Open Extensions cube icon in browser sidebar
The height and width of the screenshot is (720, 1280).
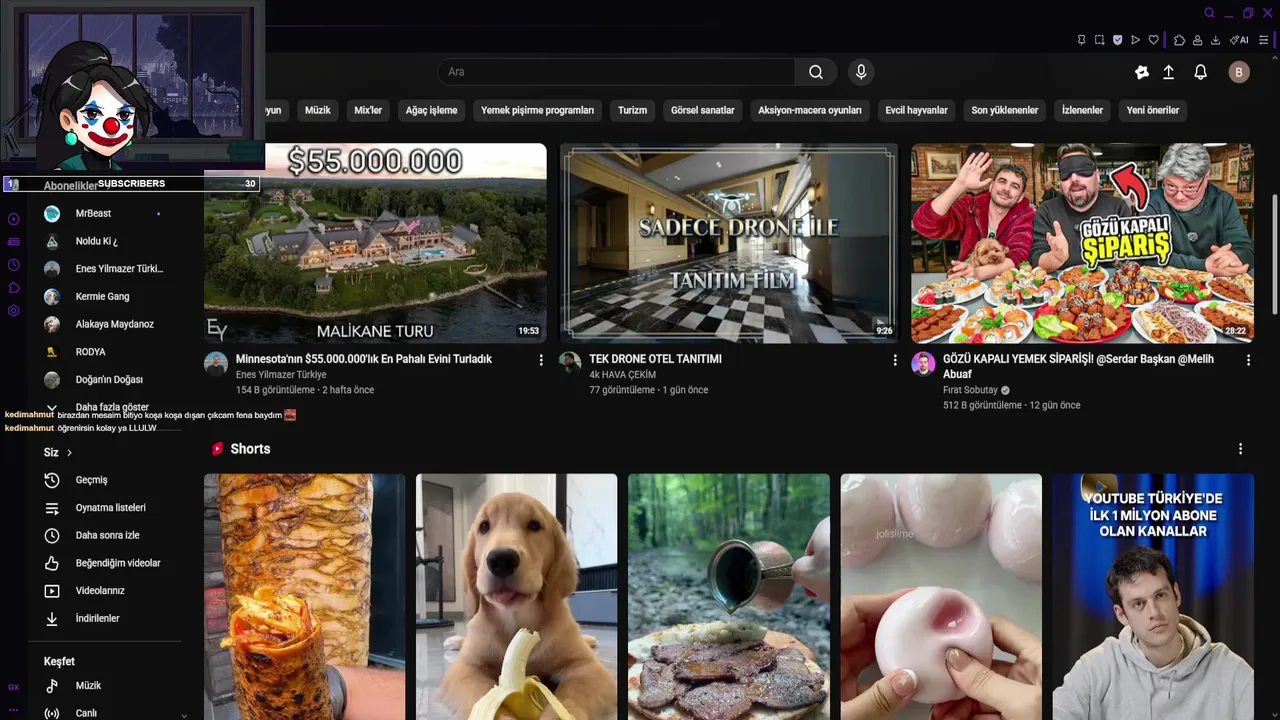[x=13, y=288]
